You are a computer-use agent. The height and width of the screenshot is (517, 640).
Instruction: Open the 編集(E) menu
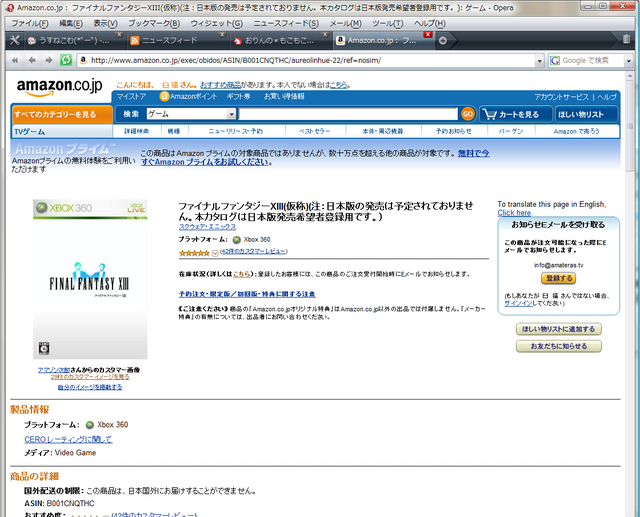71,23
